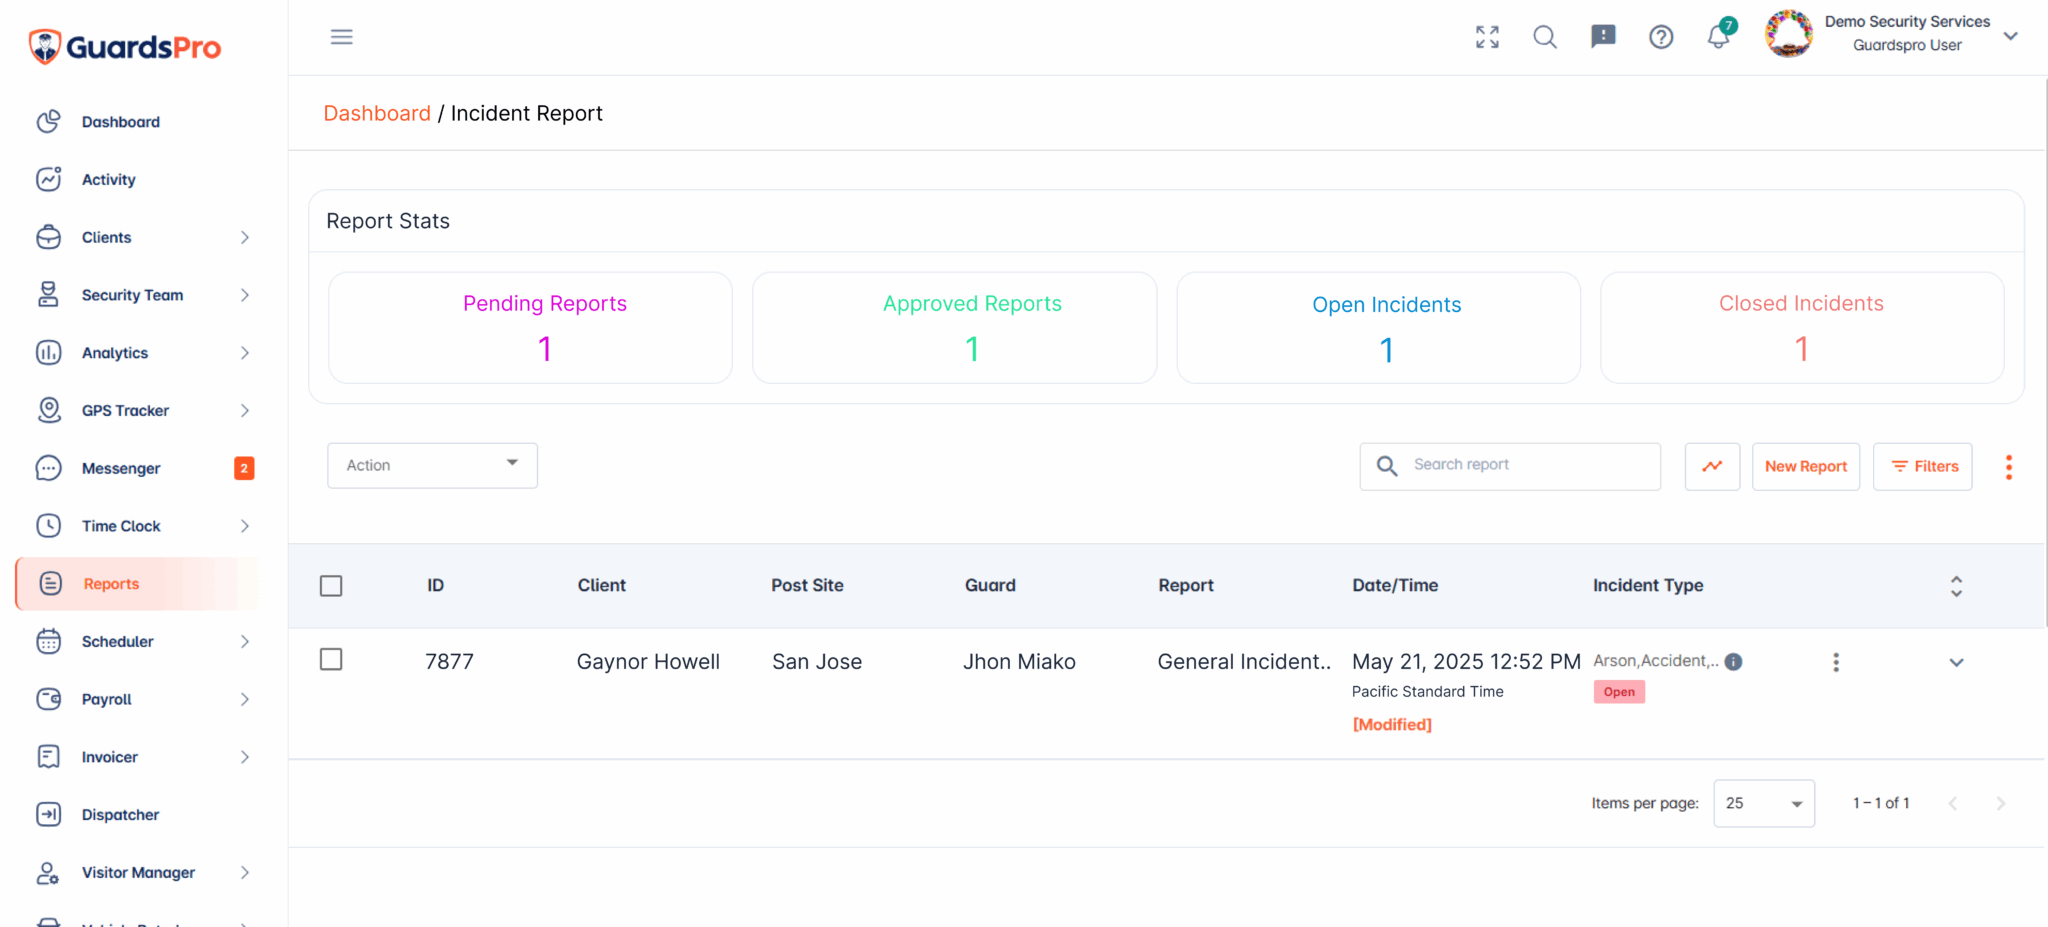2048x927 pixels.
Task: Open the help question mark icon
Action: 1661,37
